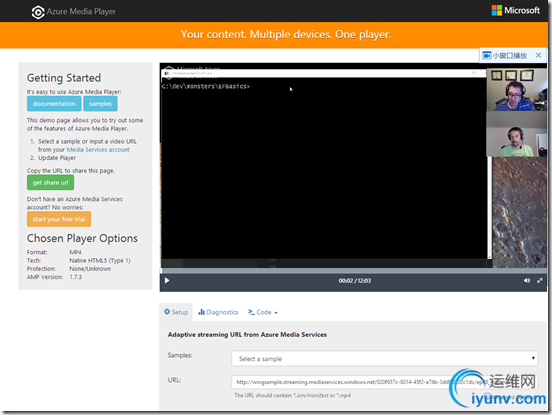Close the small-window playback popup
Image resolution: width=552 pixels, height=415 pixels.
click(x=539, y=55)
